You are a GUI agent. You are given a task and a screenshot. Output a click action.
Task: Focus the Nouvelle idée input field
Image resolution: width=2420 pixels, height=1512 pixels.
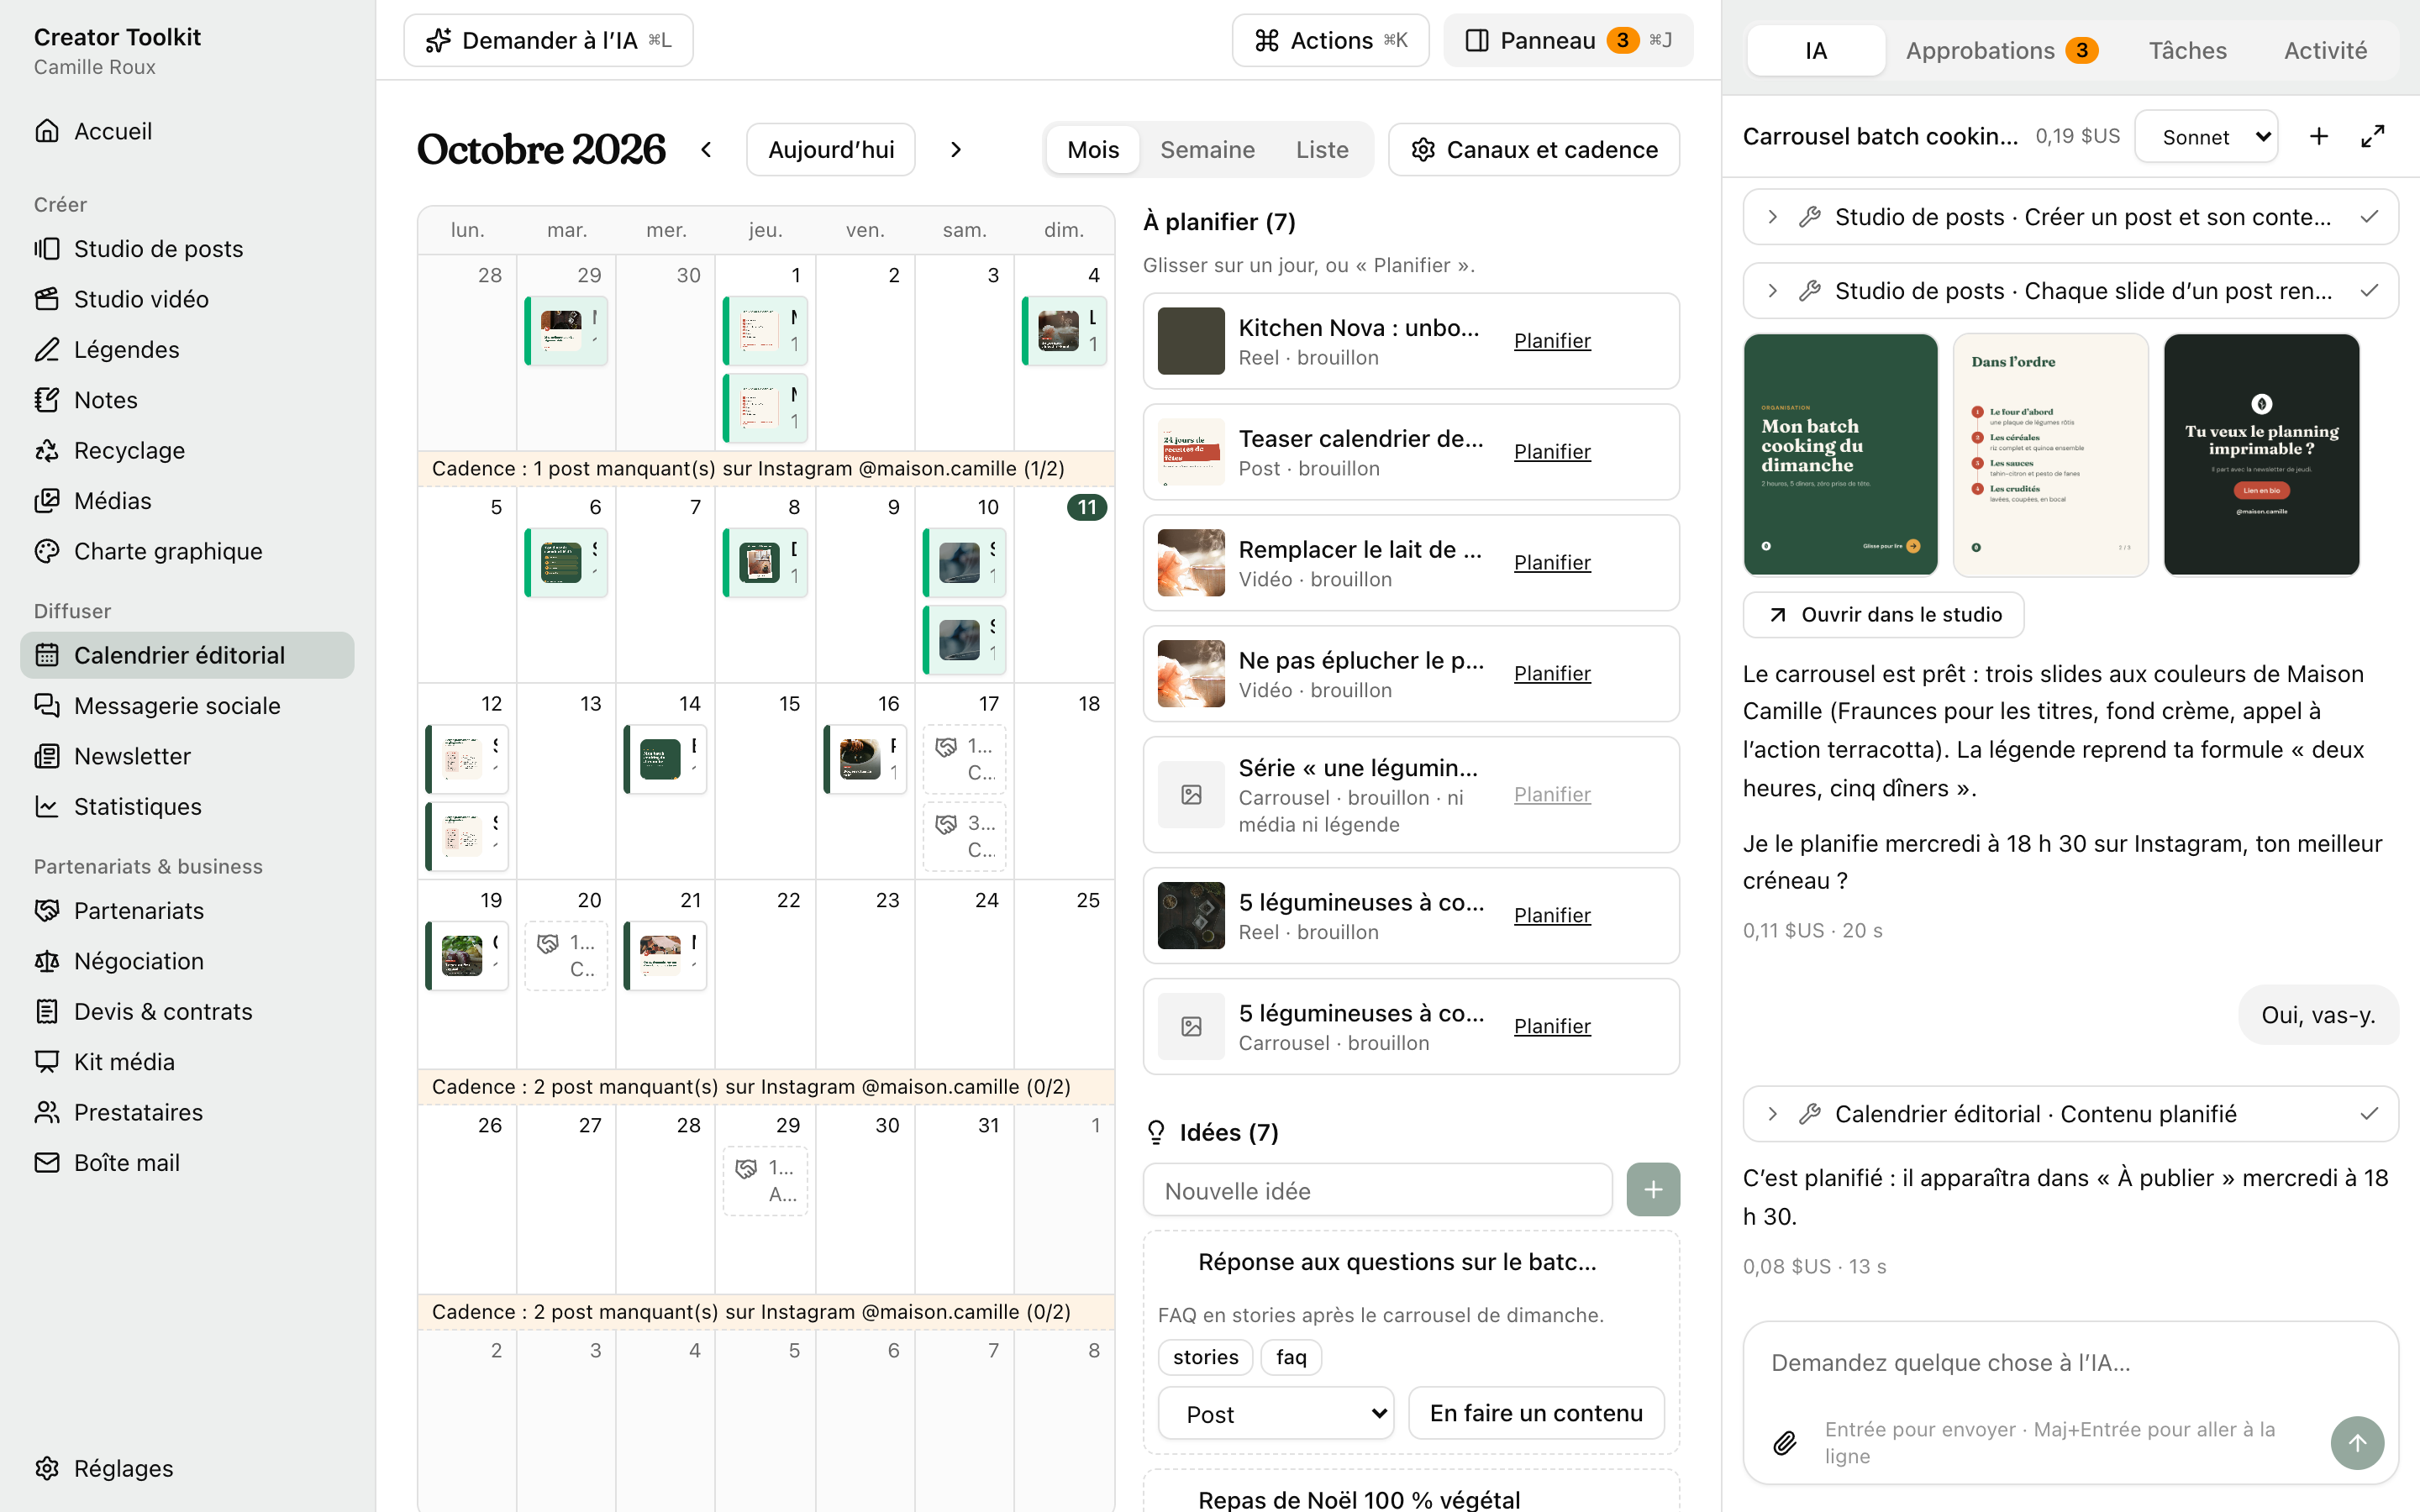(1378, 1190)
